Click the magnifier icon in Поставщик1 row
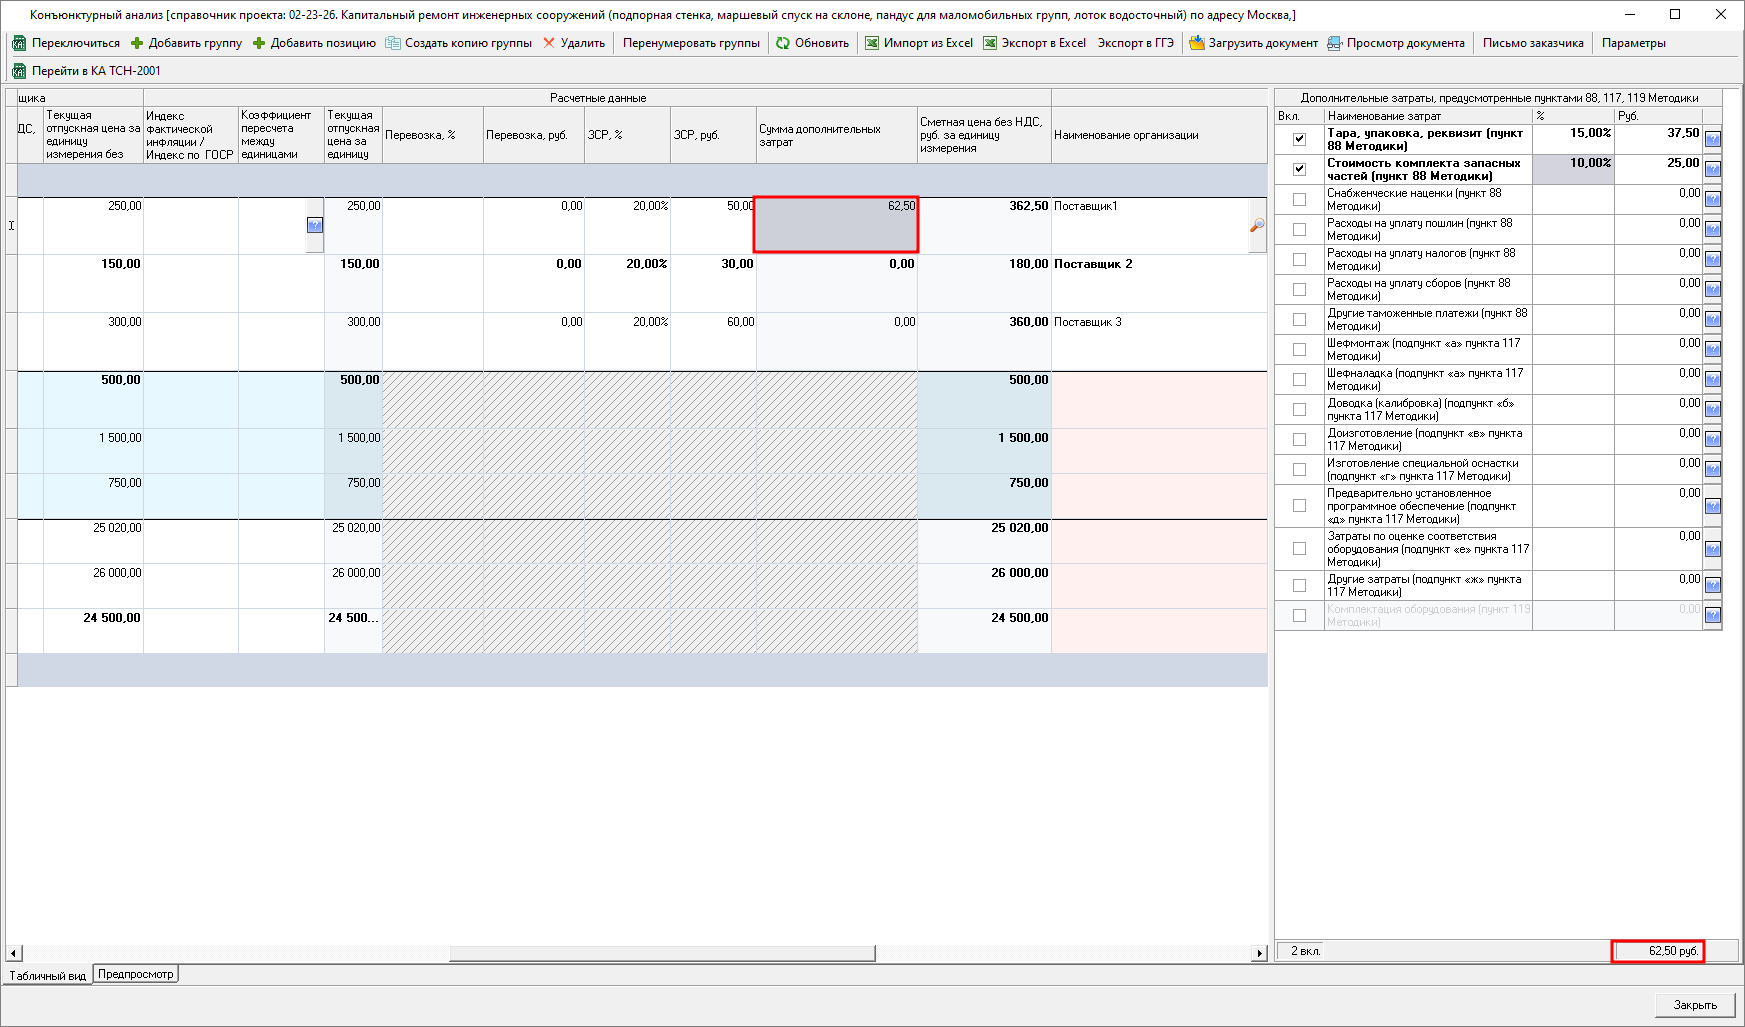The height and width of the screenshot is (1027, 1745). (x=1257, y=225)
